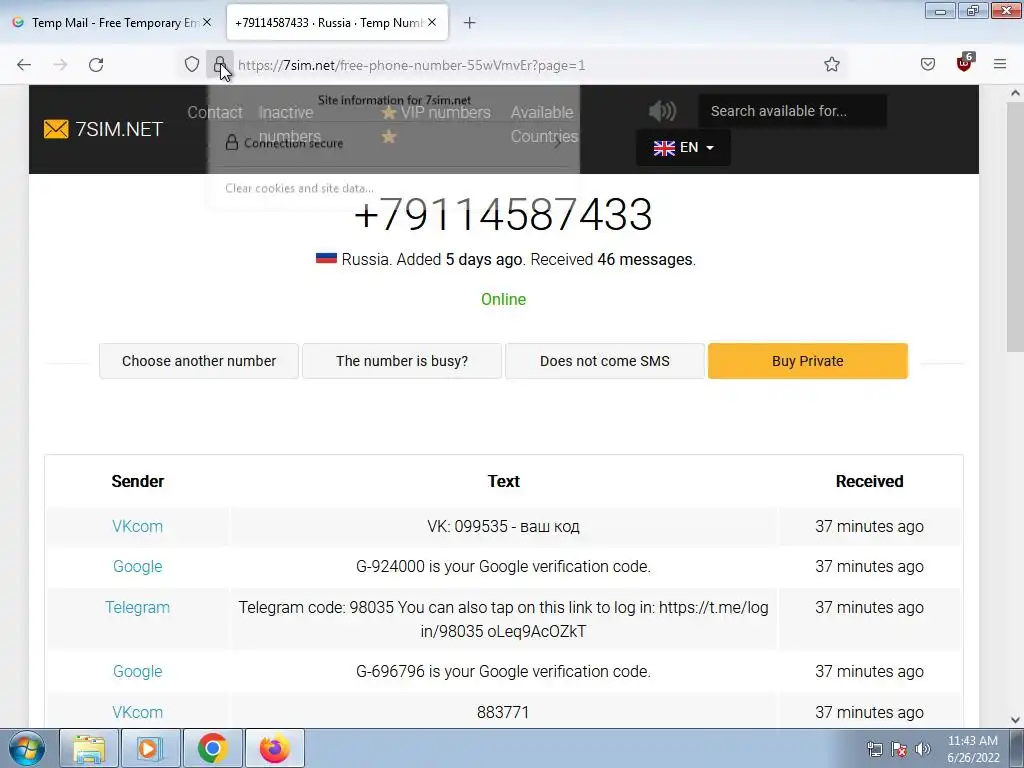The width and height of the screenshot is (1024, 768).
Task: Click the Search available for field
Action: [x=792, y=111]
